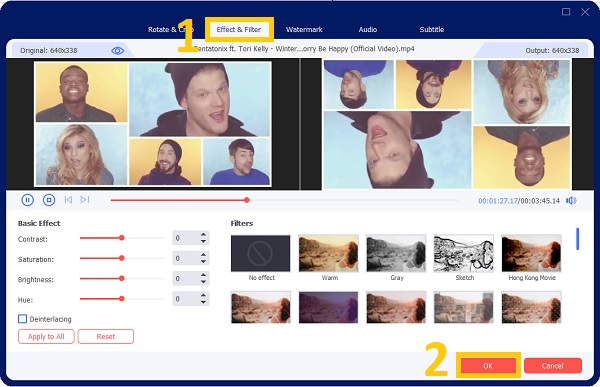The image size is (600, 387).
Task: Enable the Deinterlacing checkbox
Action: pos(23,319)
